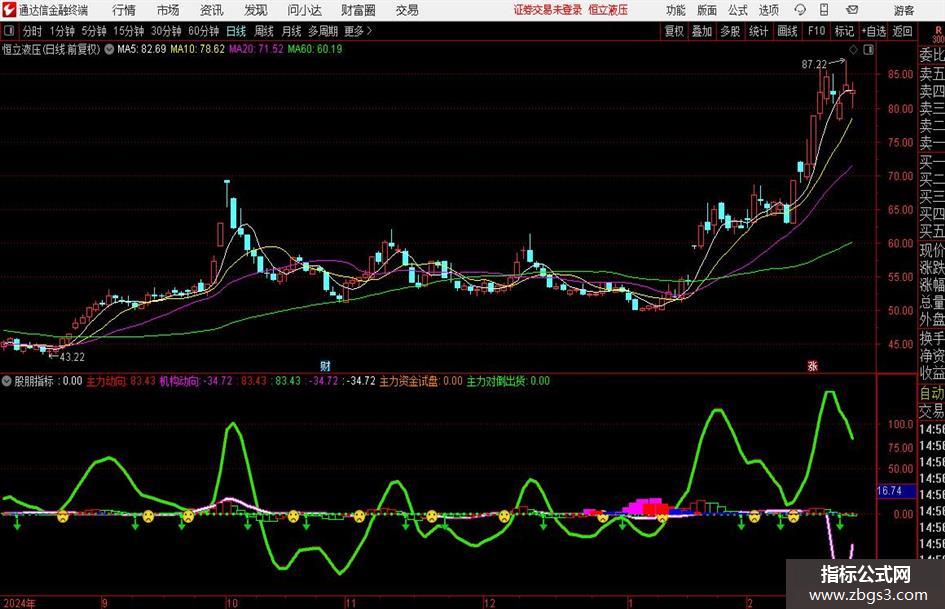Image resolution: width=945 pixels, height=609 pixels.
Task: Click the MA5: 82.69 label
Action: coord(142,49)
